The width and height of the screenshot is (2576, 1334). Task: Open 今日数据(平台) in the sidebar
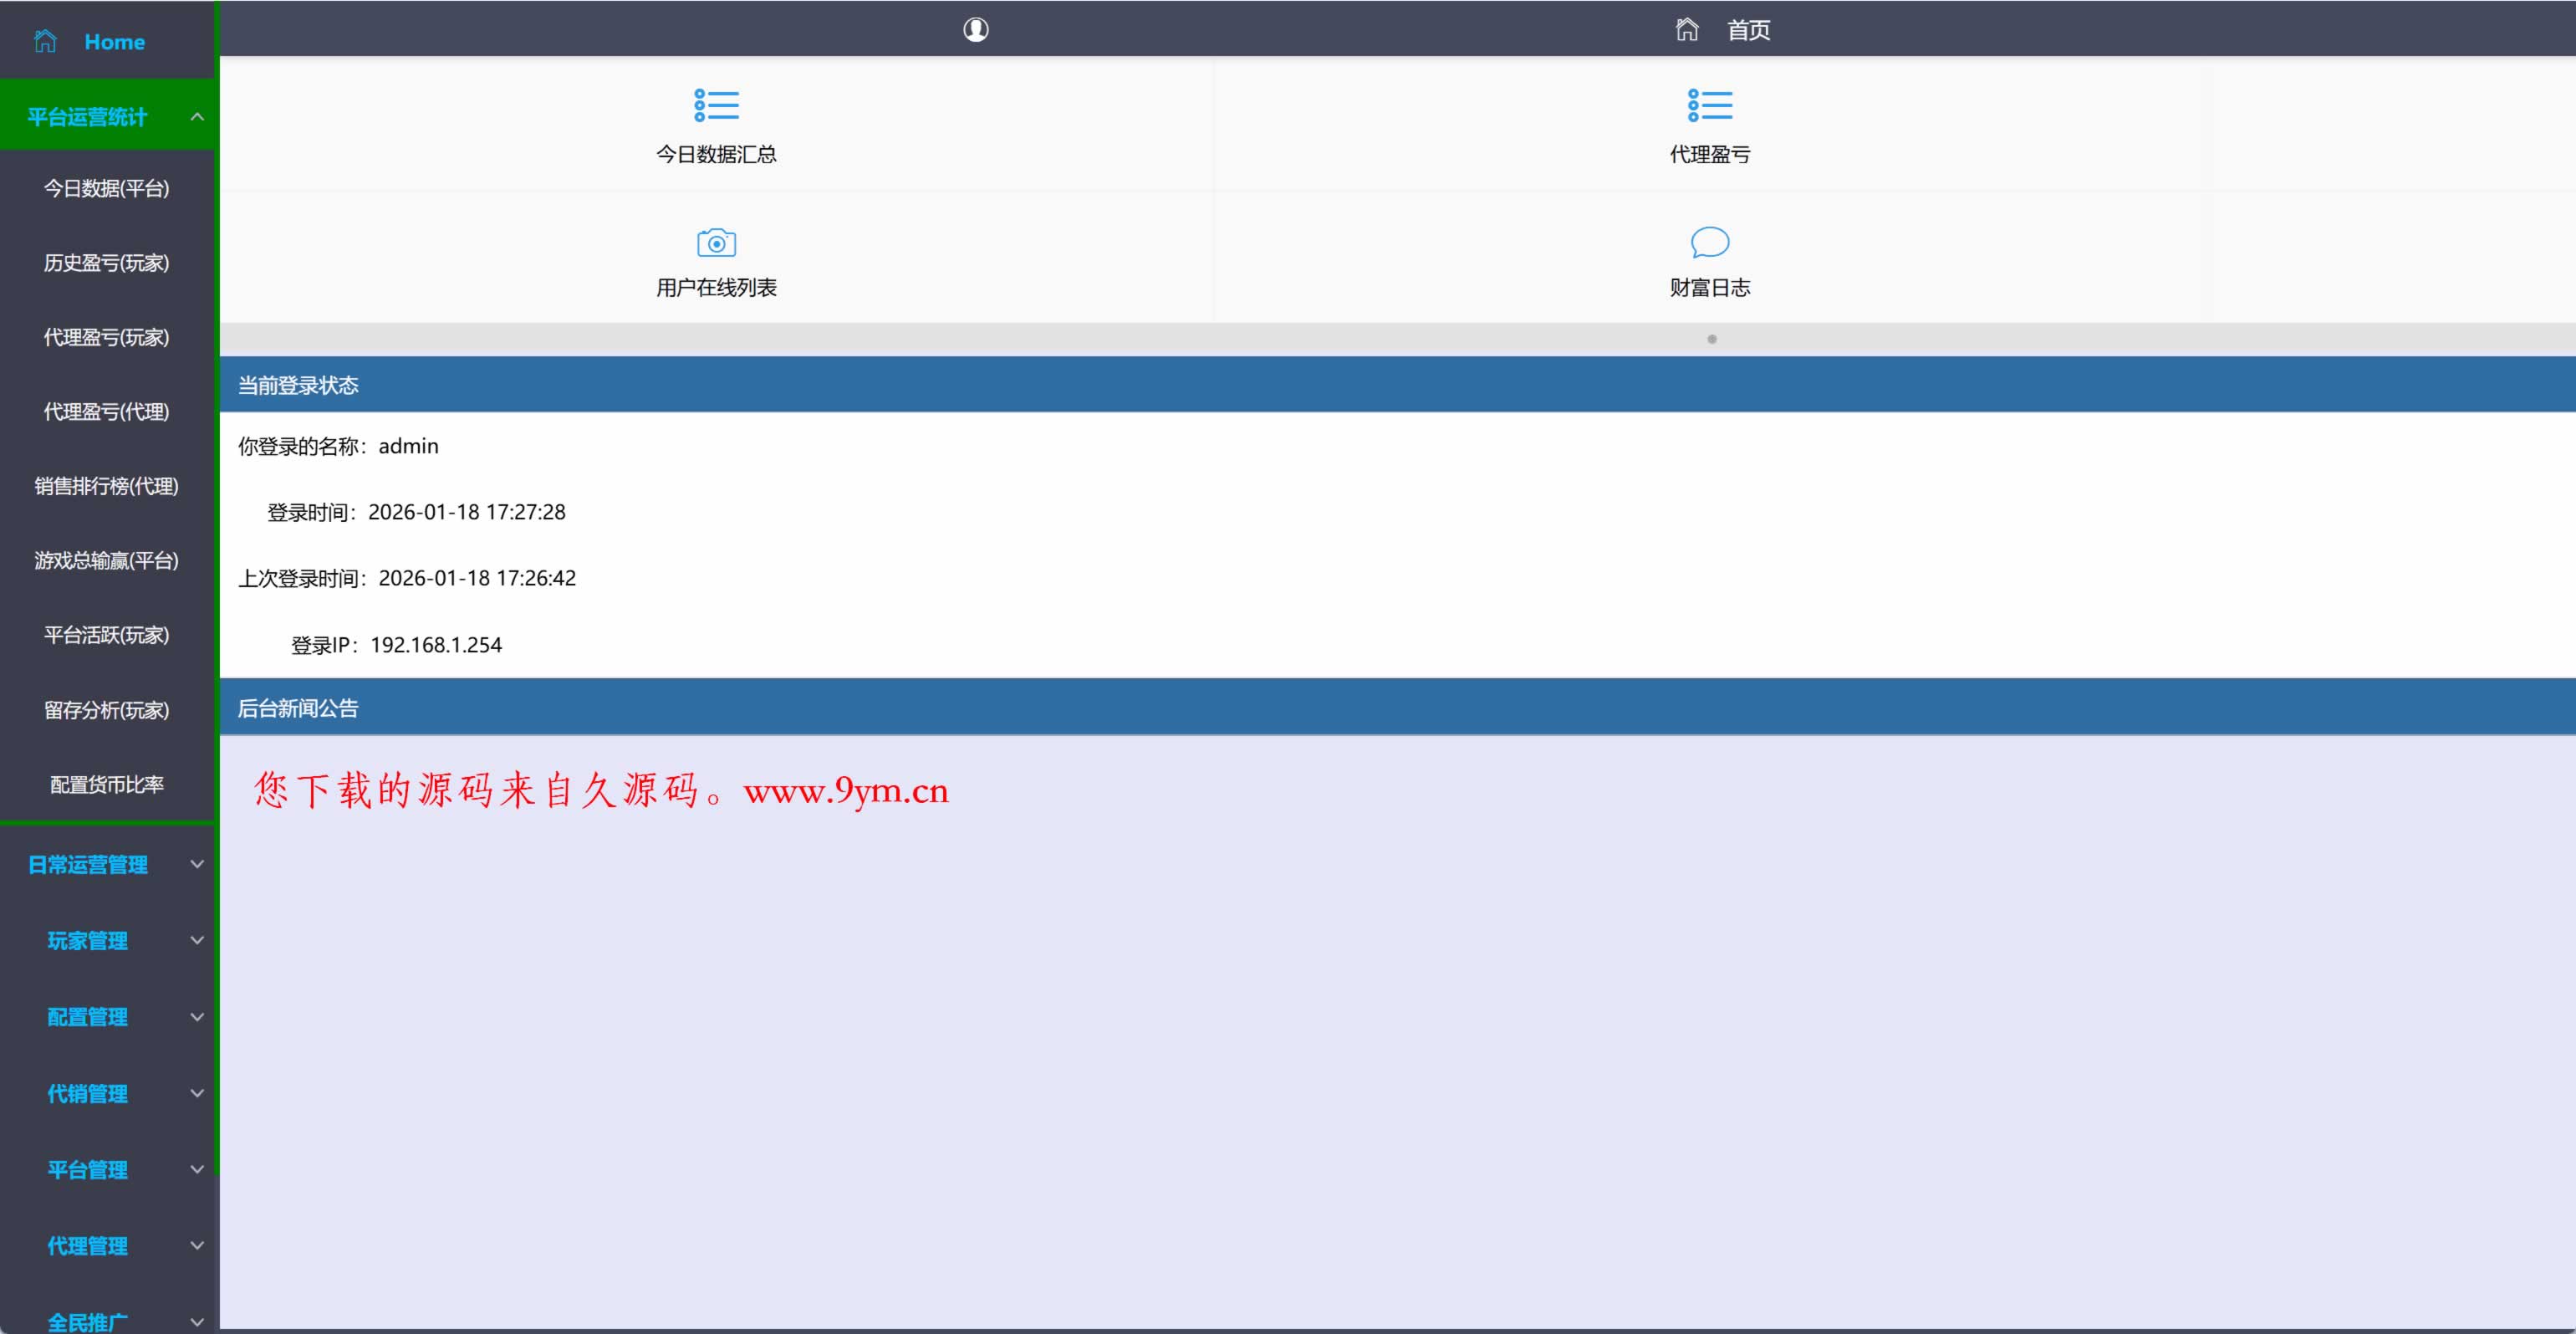click(106, 188)
